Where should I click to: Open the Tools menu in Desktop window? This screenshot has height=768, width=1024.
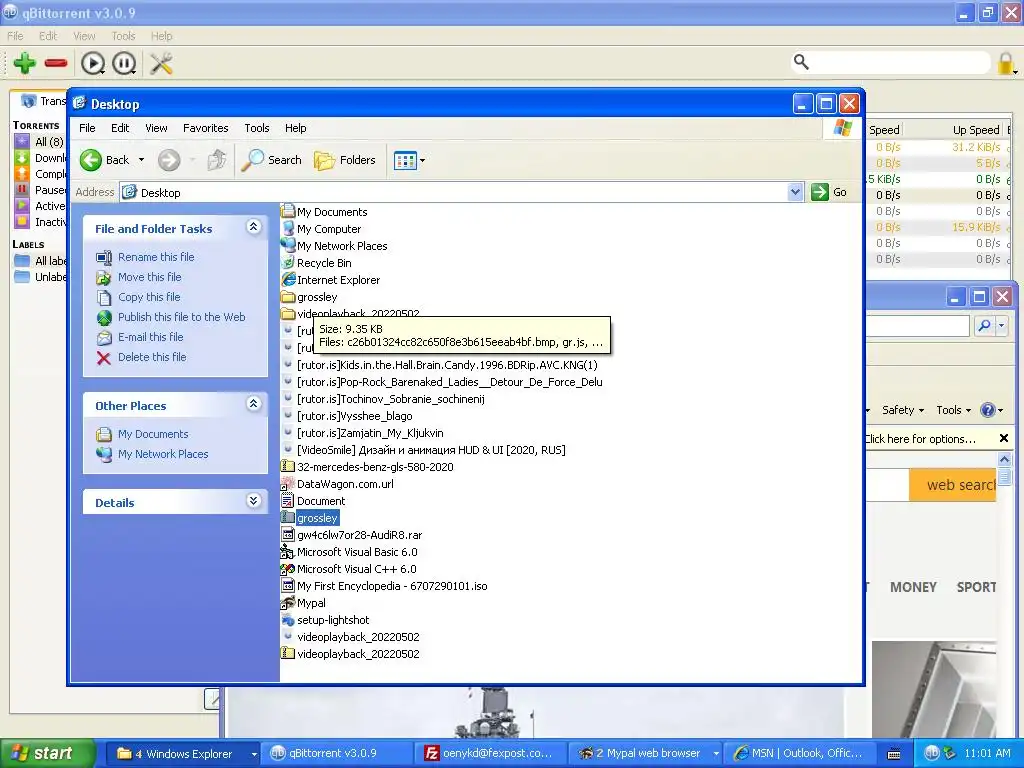[257, 128]
